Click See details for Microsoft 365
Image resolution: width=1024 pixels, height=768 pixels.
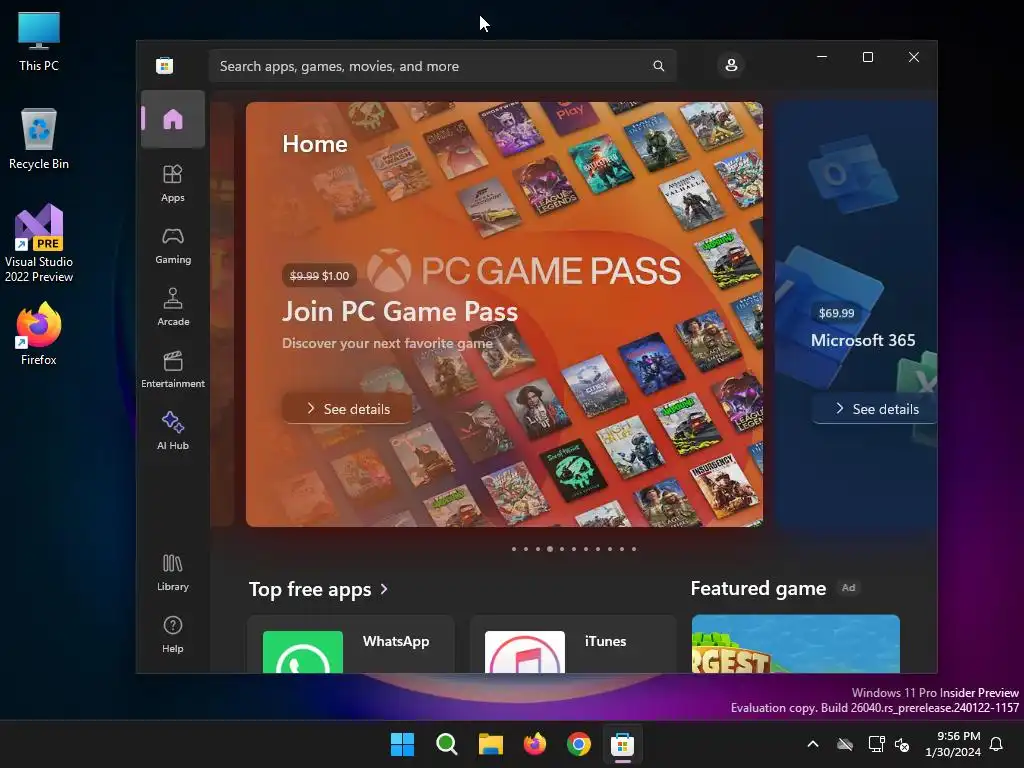coord(876,409)
